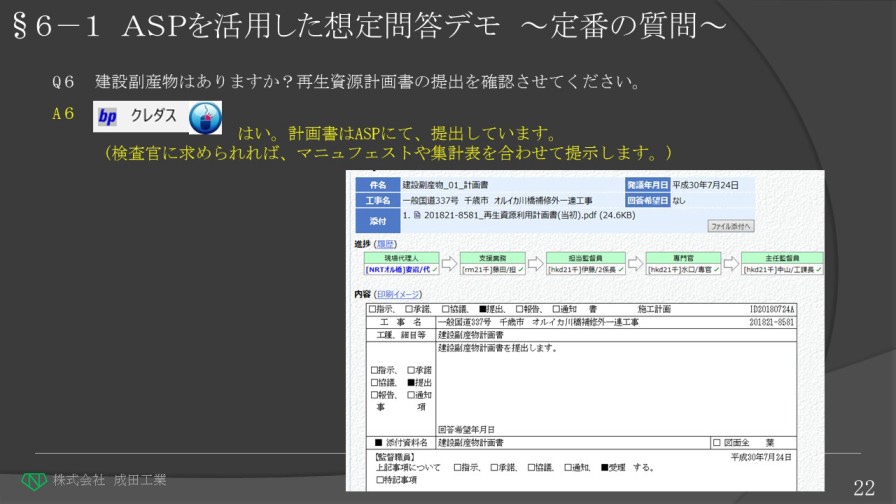Click arrow between 担当監督員 and 専門官
Image resolution: width=896 pixels, height=504 pixels.
coord(634,264)
